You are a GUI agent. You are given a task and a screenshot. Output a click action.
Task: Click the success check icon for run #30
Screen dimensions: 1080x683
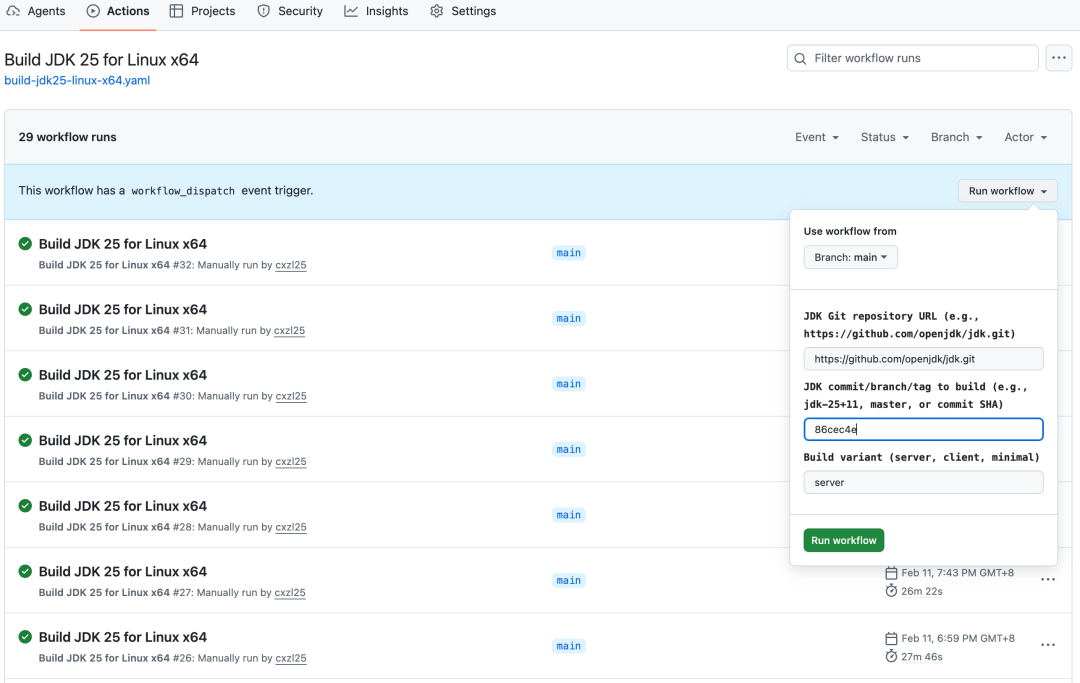tap(25, 375)
